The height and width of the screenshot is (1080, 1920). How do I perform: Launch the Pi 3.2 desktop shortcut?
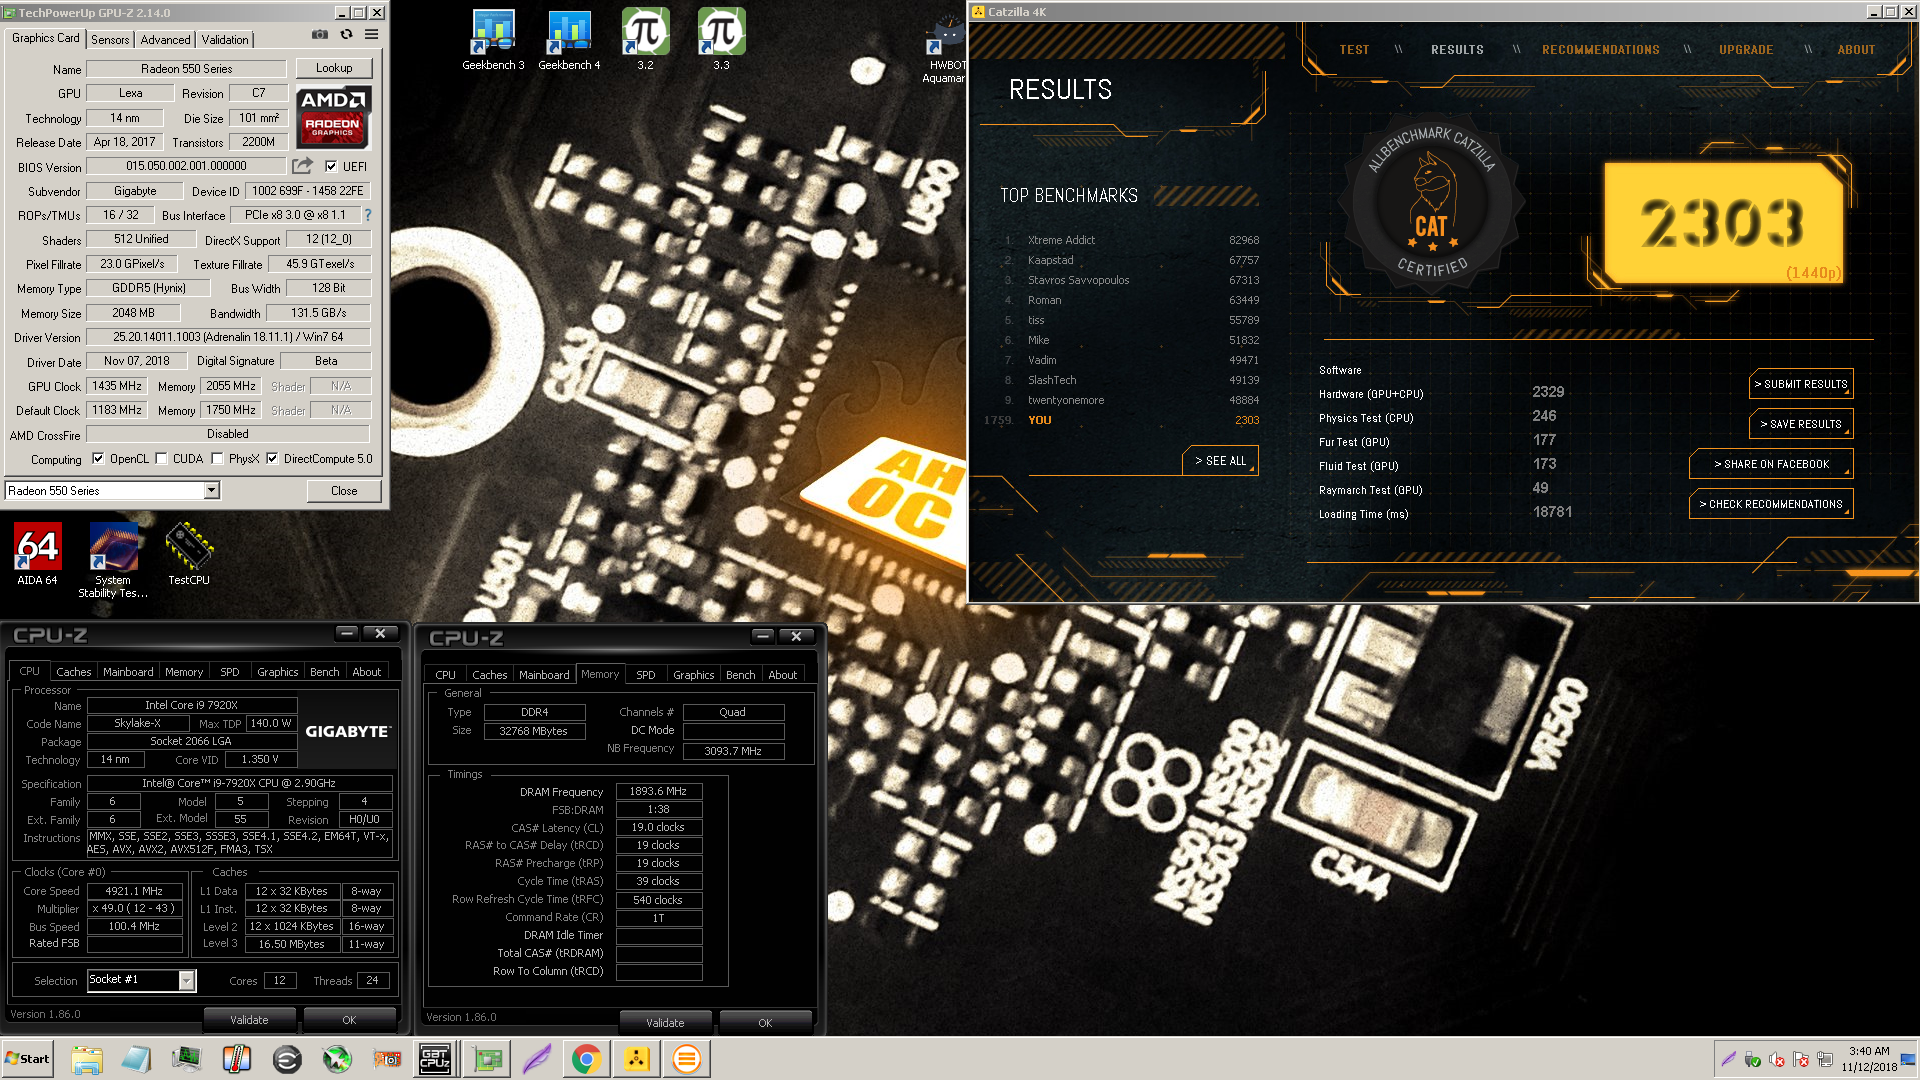[645, 40]
